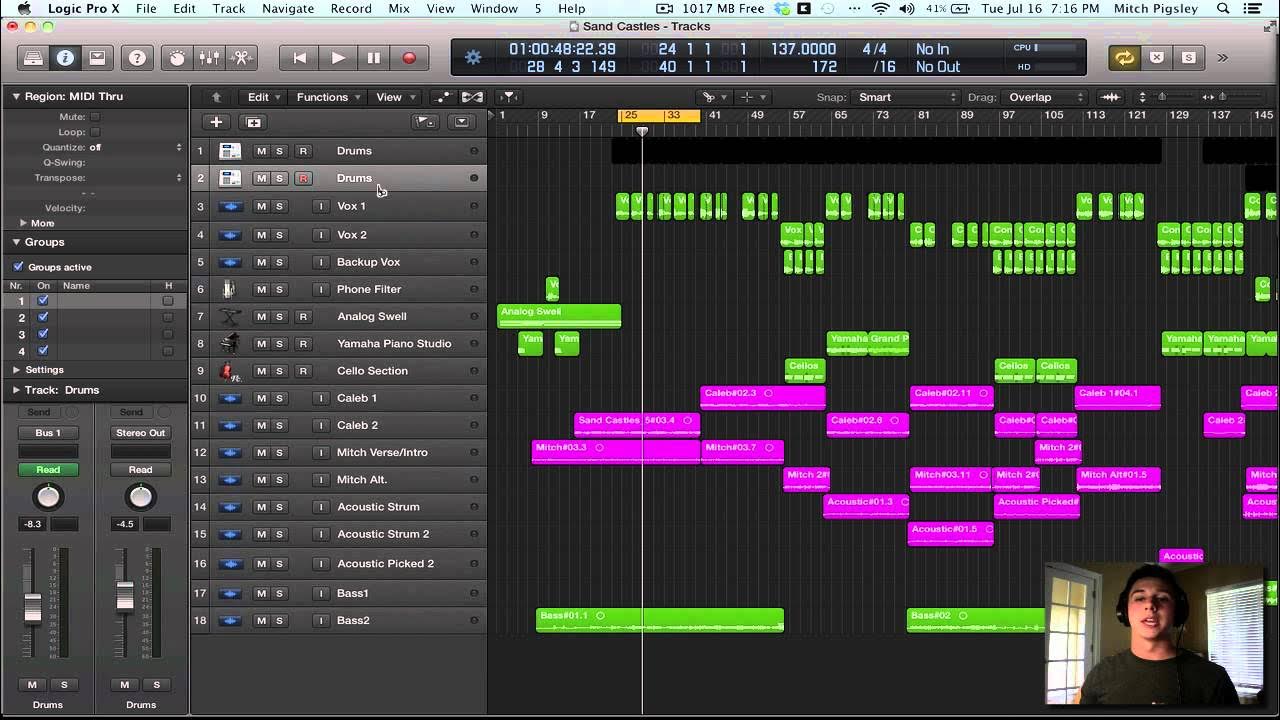The height and width of the screenshot is (720, 1280).
Task: Go to beginning of project
Action: tap(299, 58)
